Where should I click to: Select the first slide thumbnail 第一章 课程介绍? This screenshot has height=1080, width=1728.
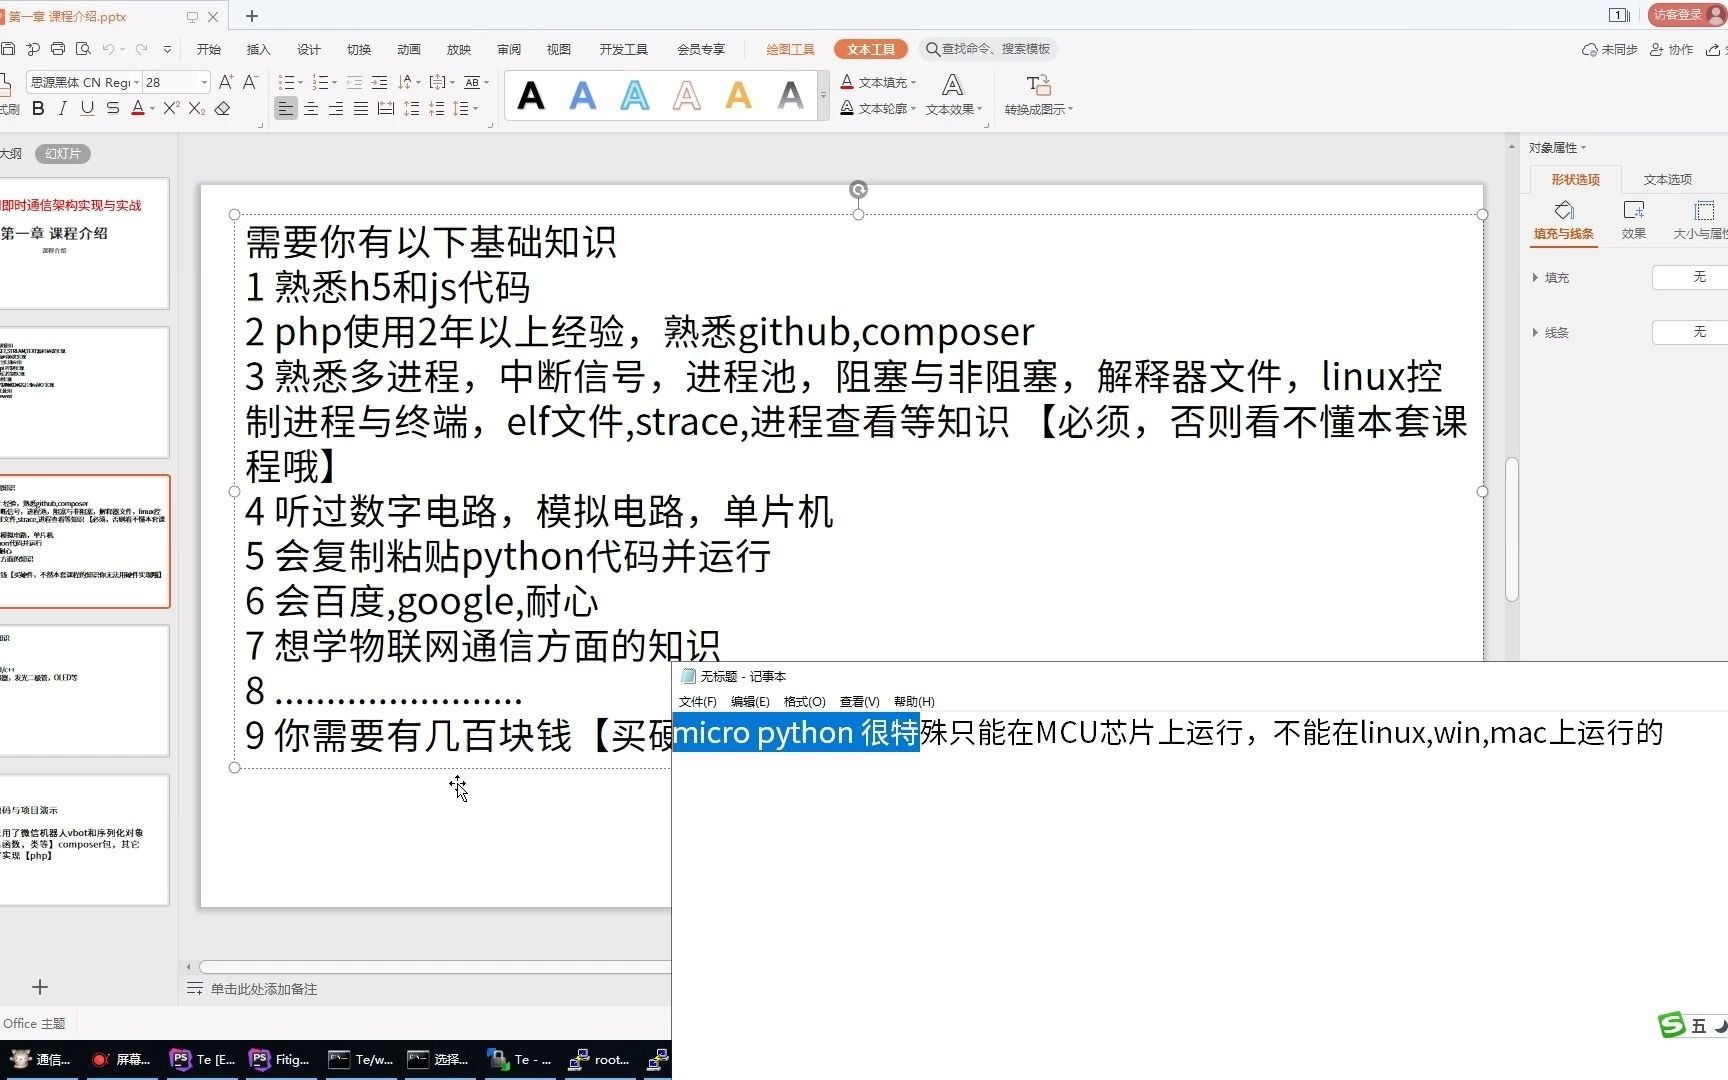pos(84,243)
